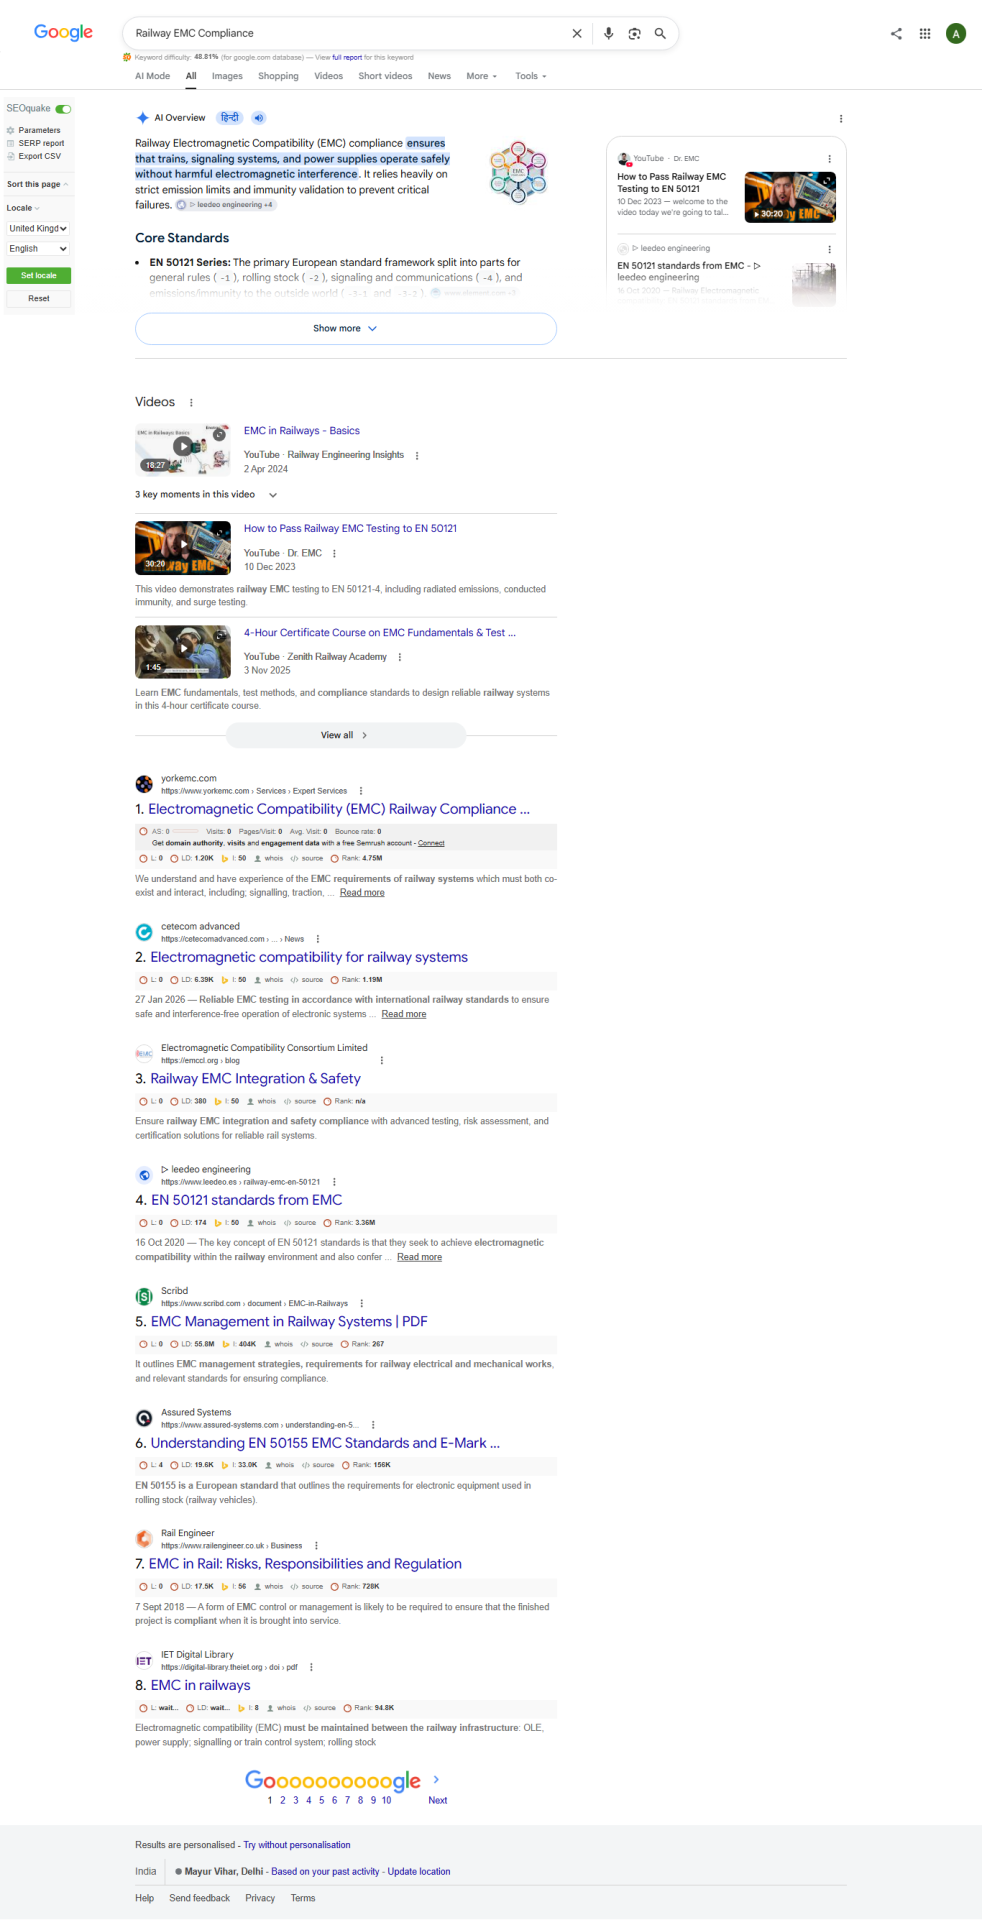Open the English language dropdown
Image resolution: width=982 pixels, height=1920 pixels.
coord(38,248)
